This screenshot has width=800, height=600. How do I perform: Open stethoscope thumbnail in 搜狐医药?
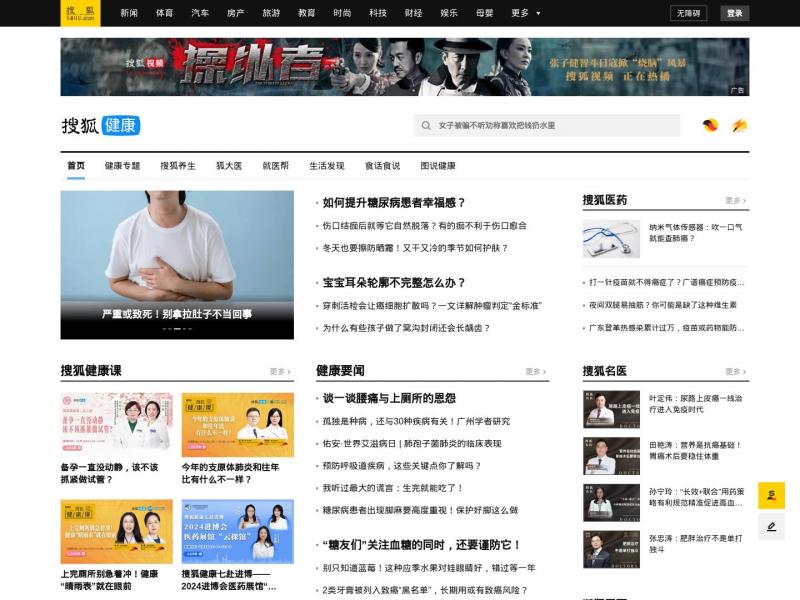click(611, 239)
